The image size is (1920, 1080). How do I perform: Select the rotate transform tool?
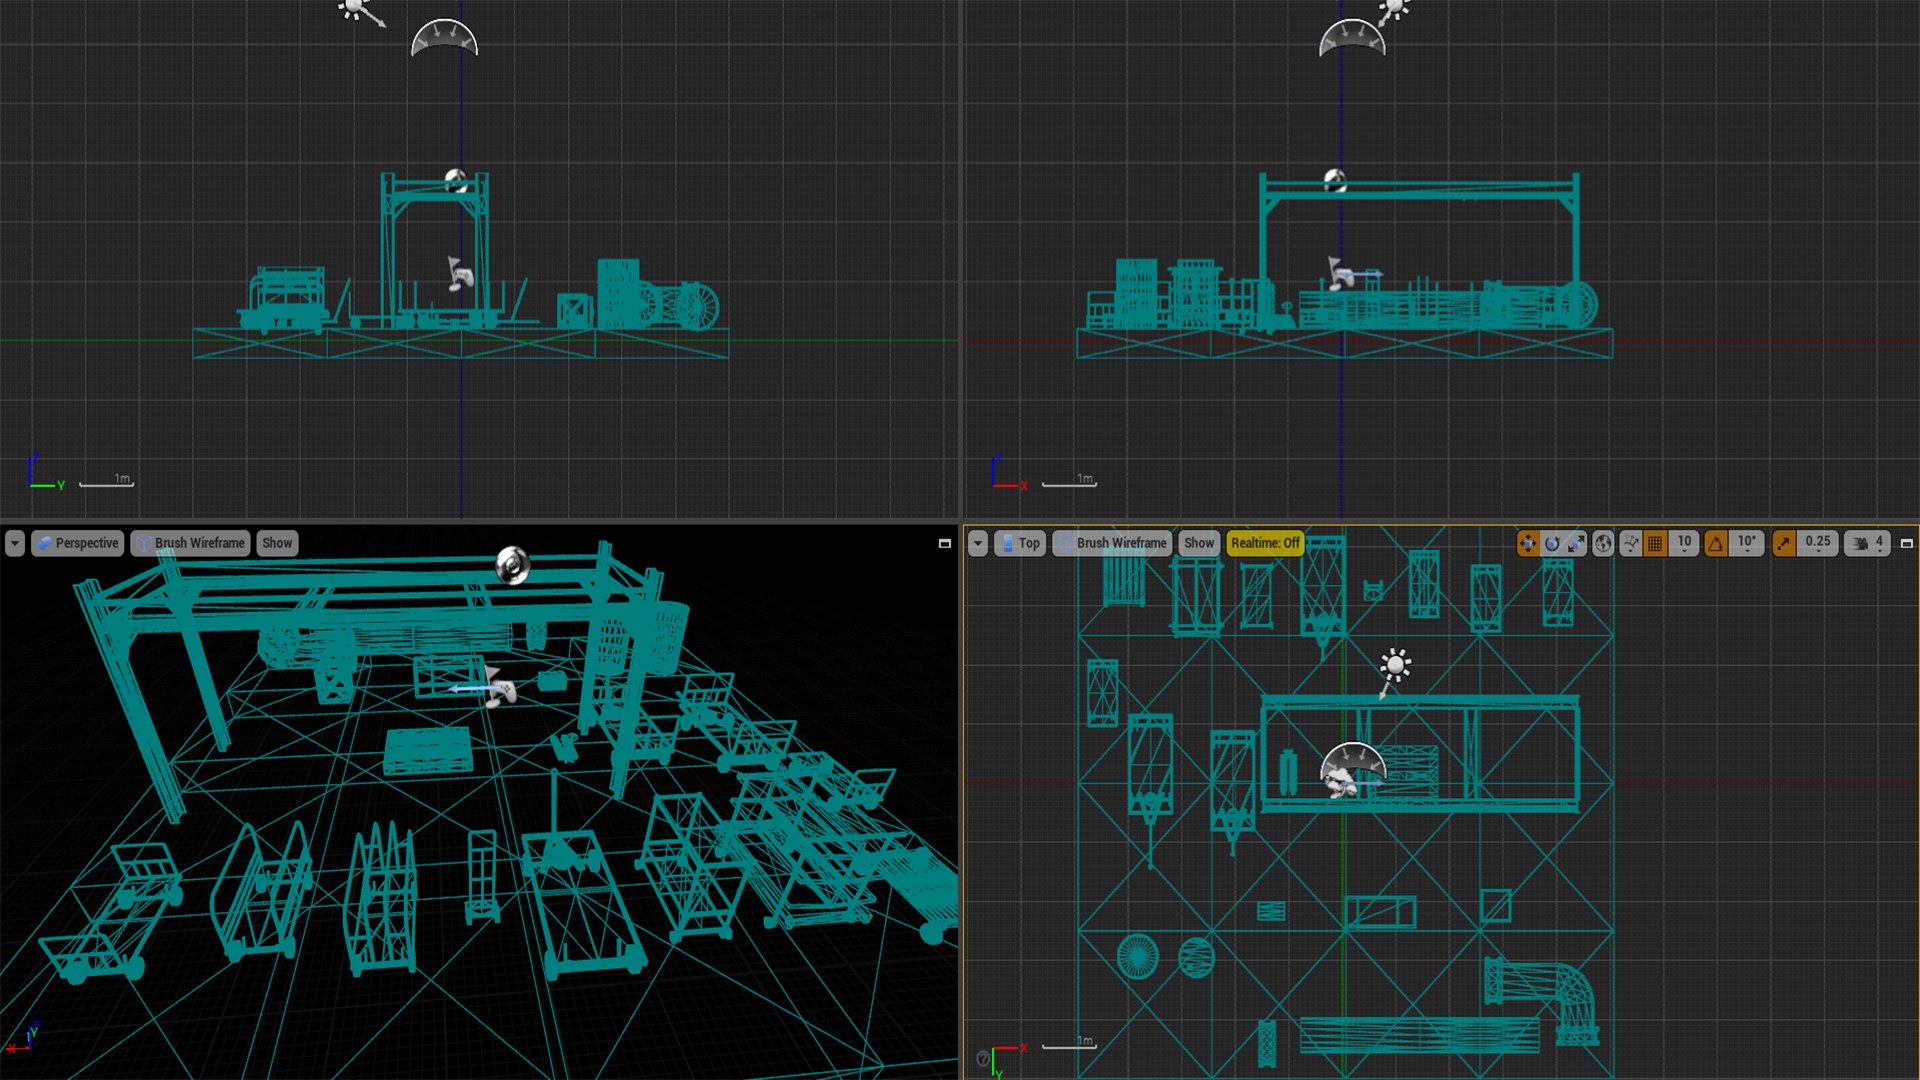(x=1552, y=543)
